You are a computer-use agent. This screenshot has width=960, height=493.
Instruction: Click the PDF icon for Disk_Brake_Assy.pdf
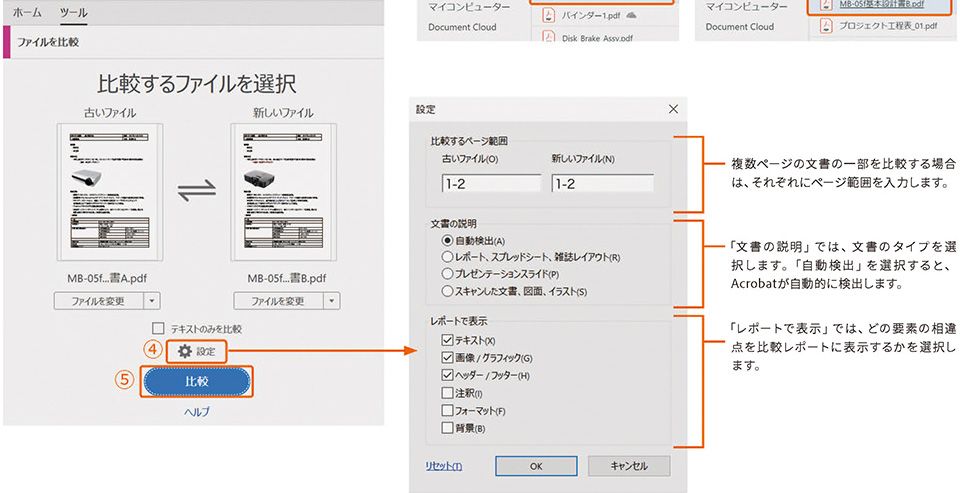point(550,37)
